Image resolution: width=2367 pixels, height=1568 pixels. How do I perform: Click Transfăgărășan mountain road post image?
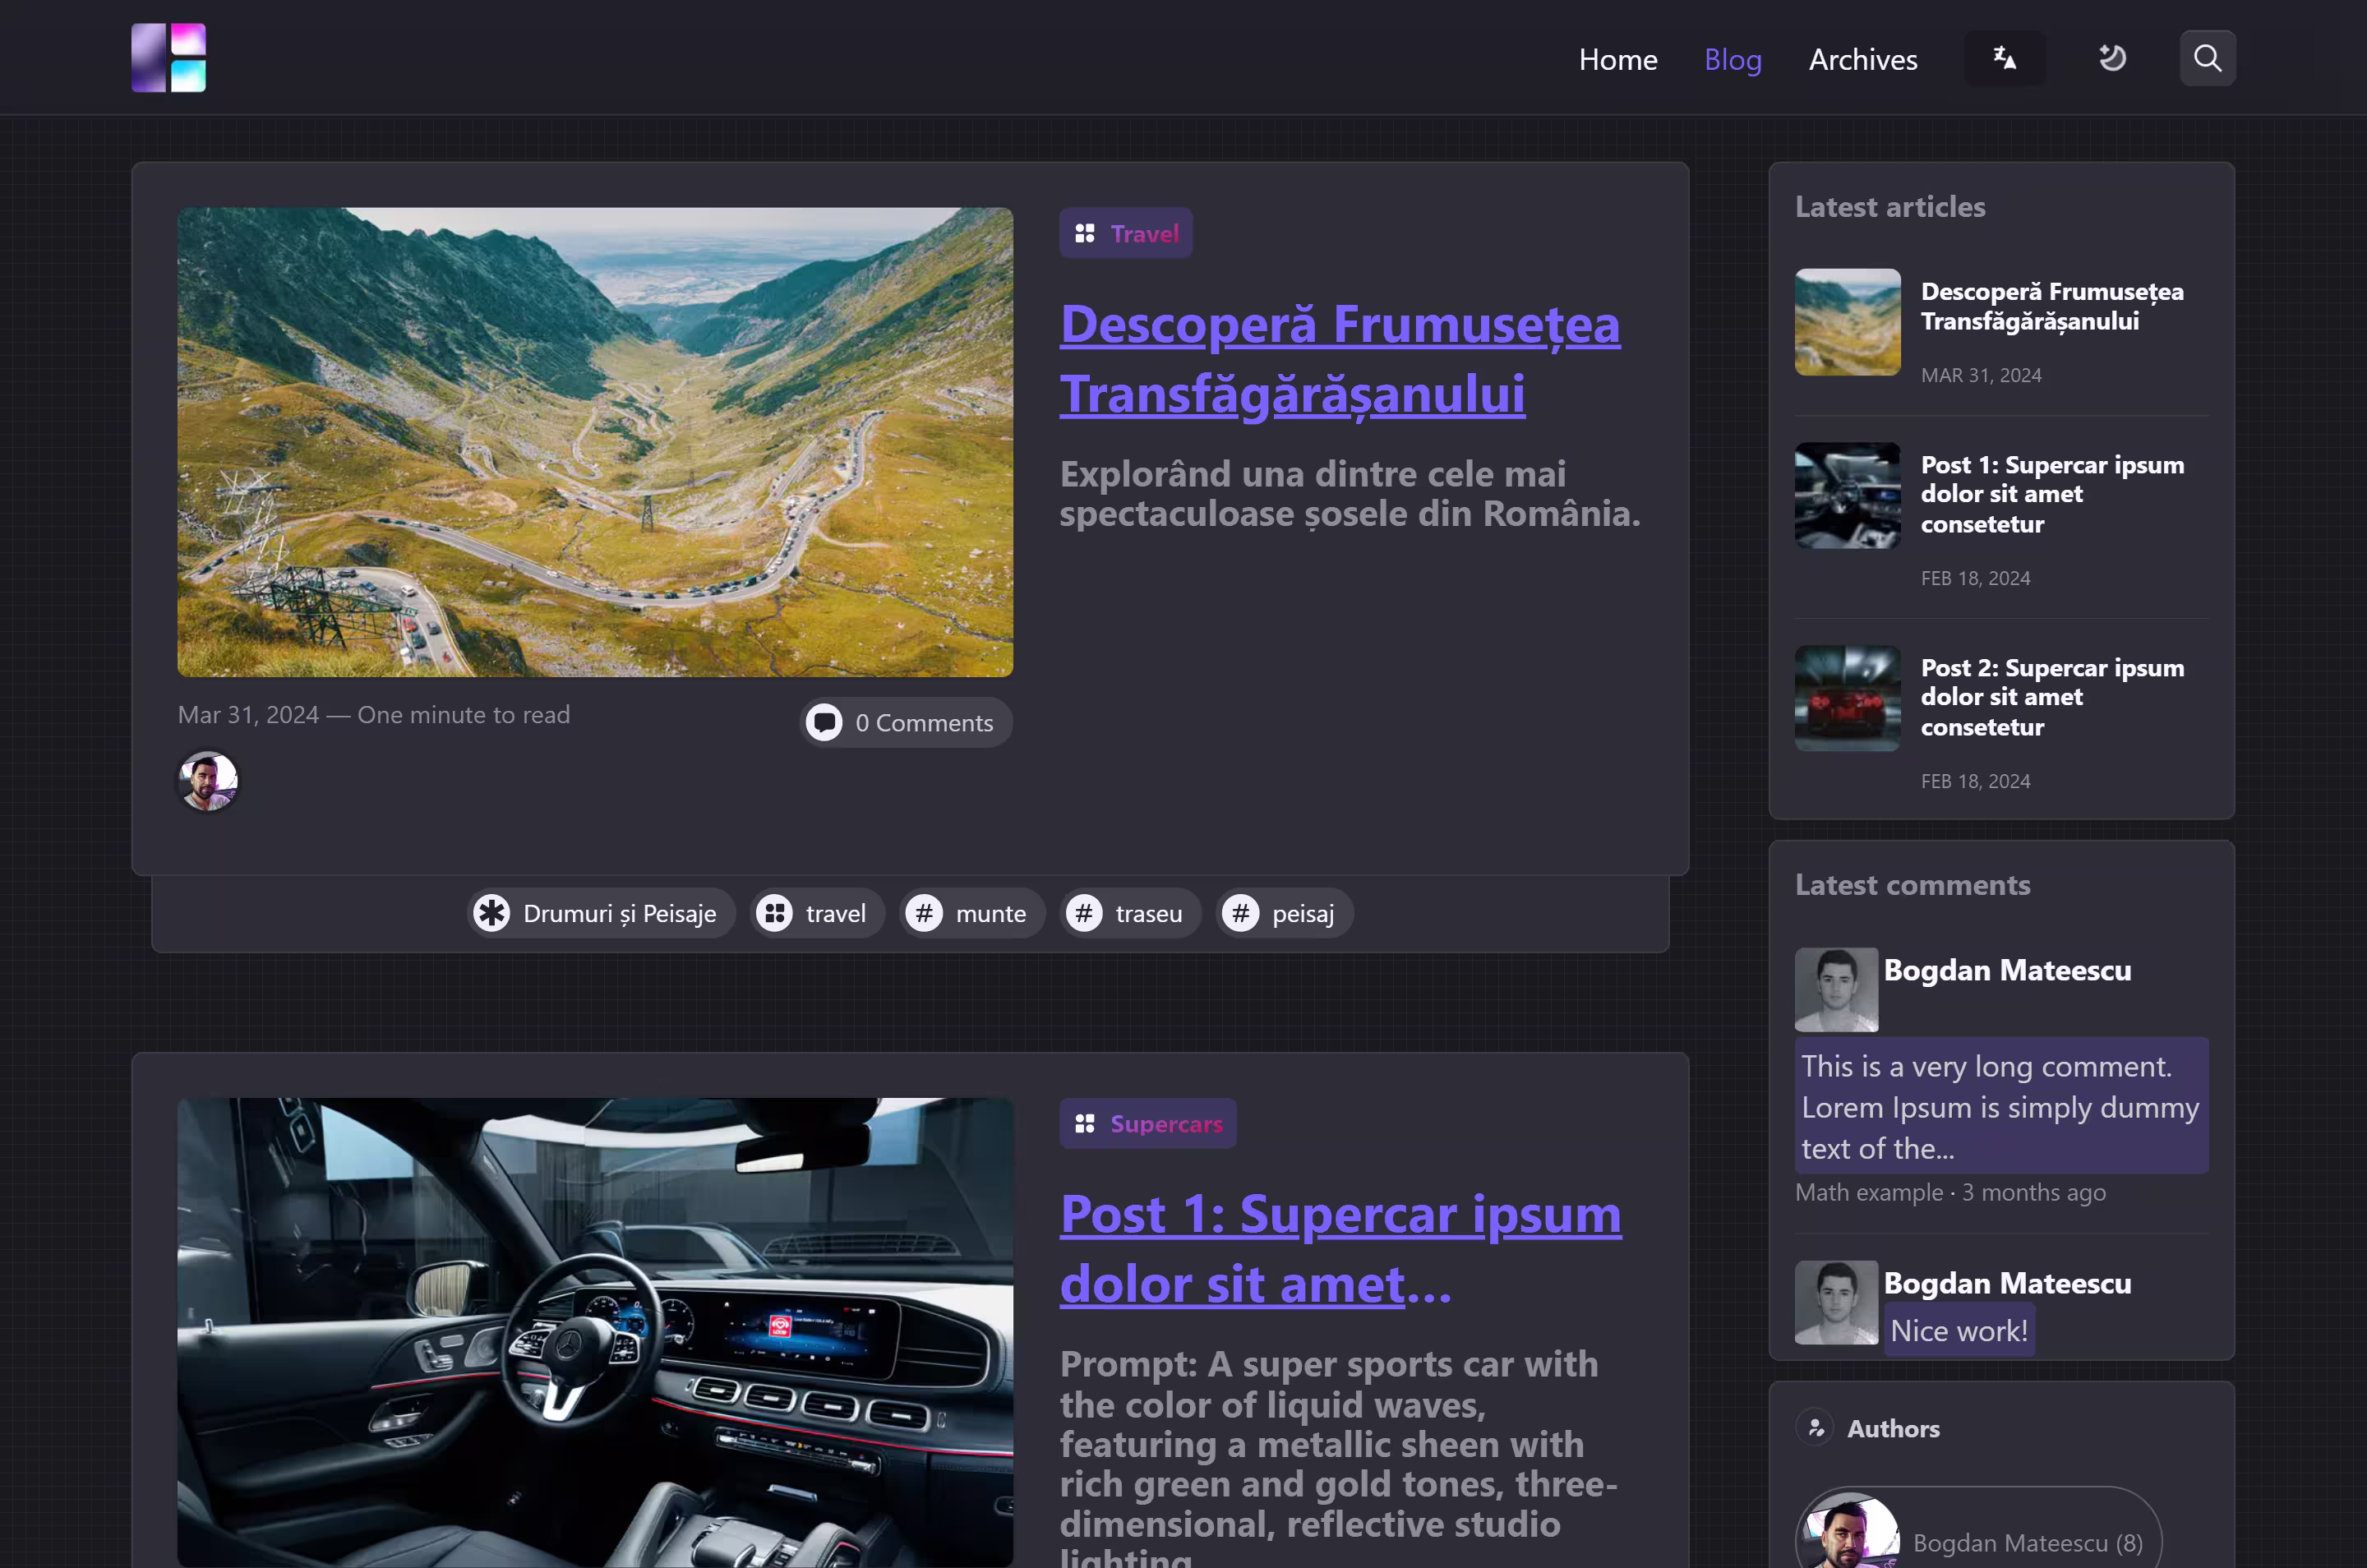595,441
